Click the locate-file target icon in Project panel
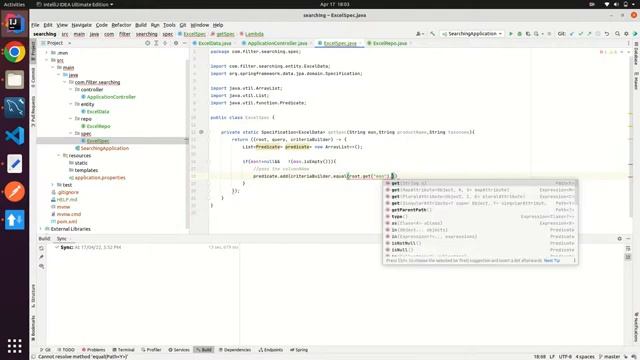640x360 pixels. [147, 43]
